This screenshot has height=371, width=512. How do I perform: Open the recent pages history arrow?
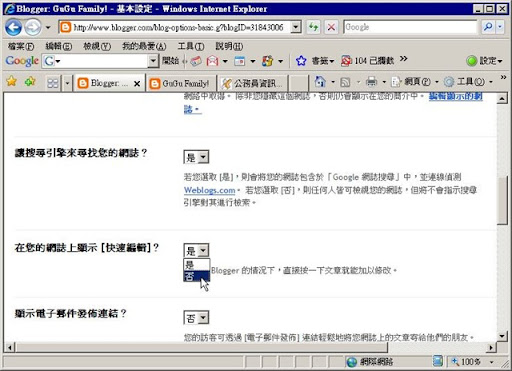click(48, 28)
